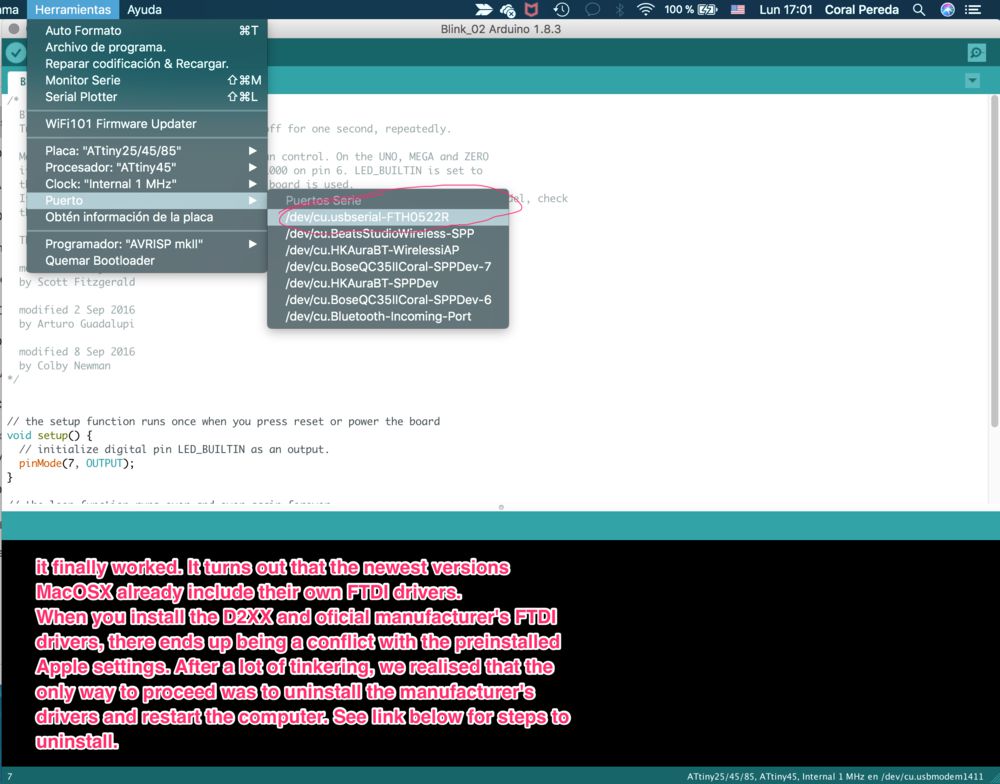Expand the Programador: "AVRISP mkII" submenu

pos(147,244)
